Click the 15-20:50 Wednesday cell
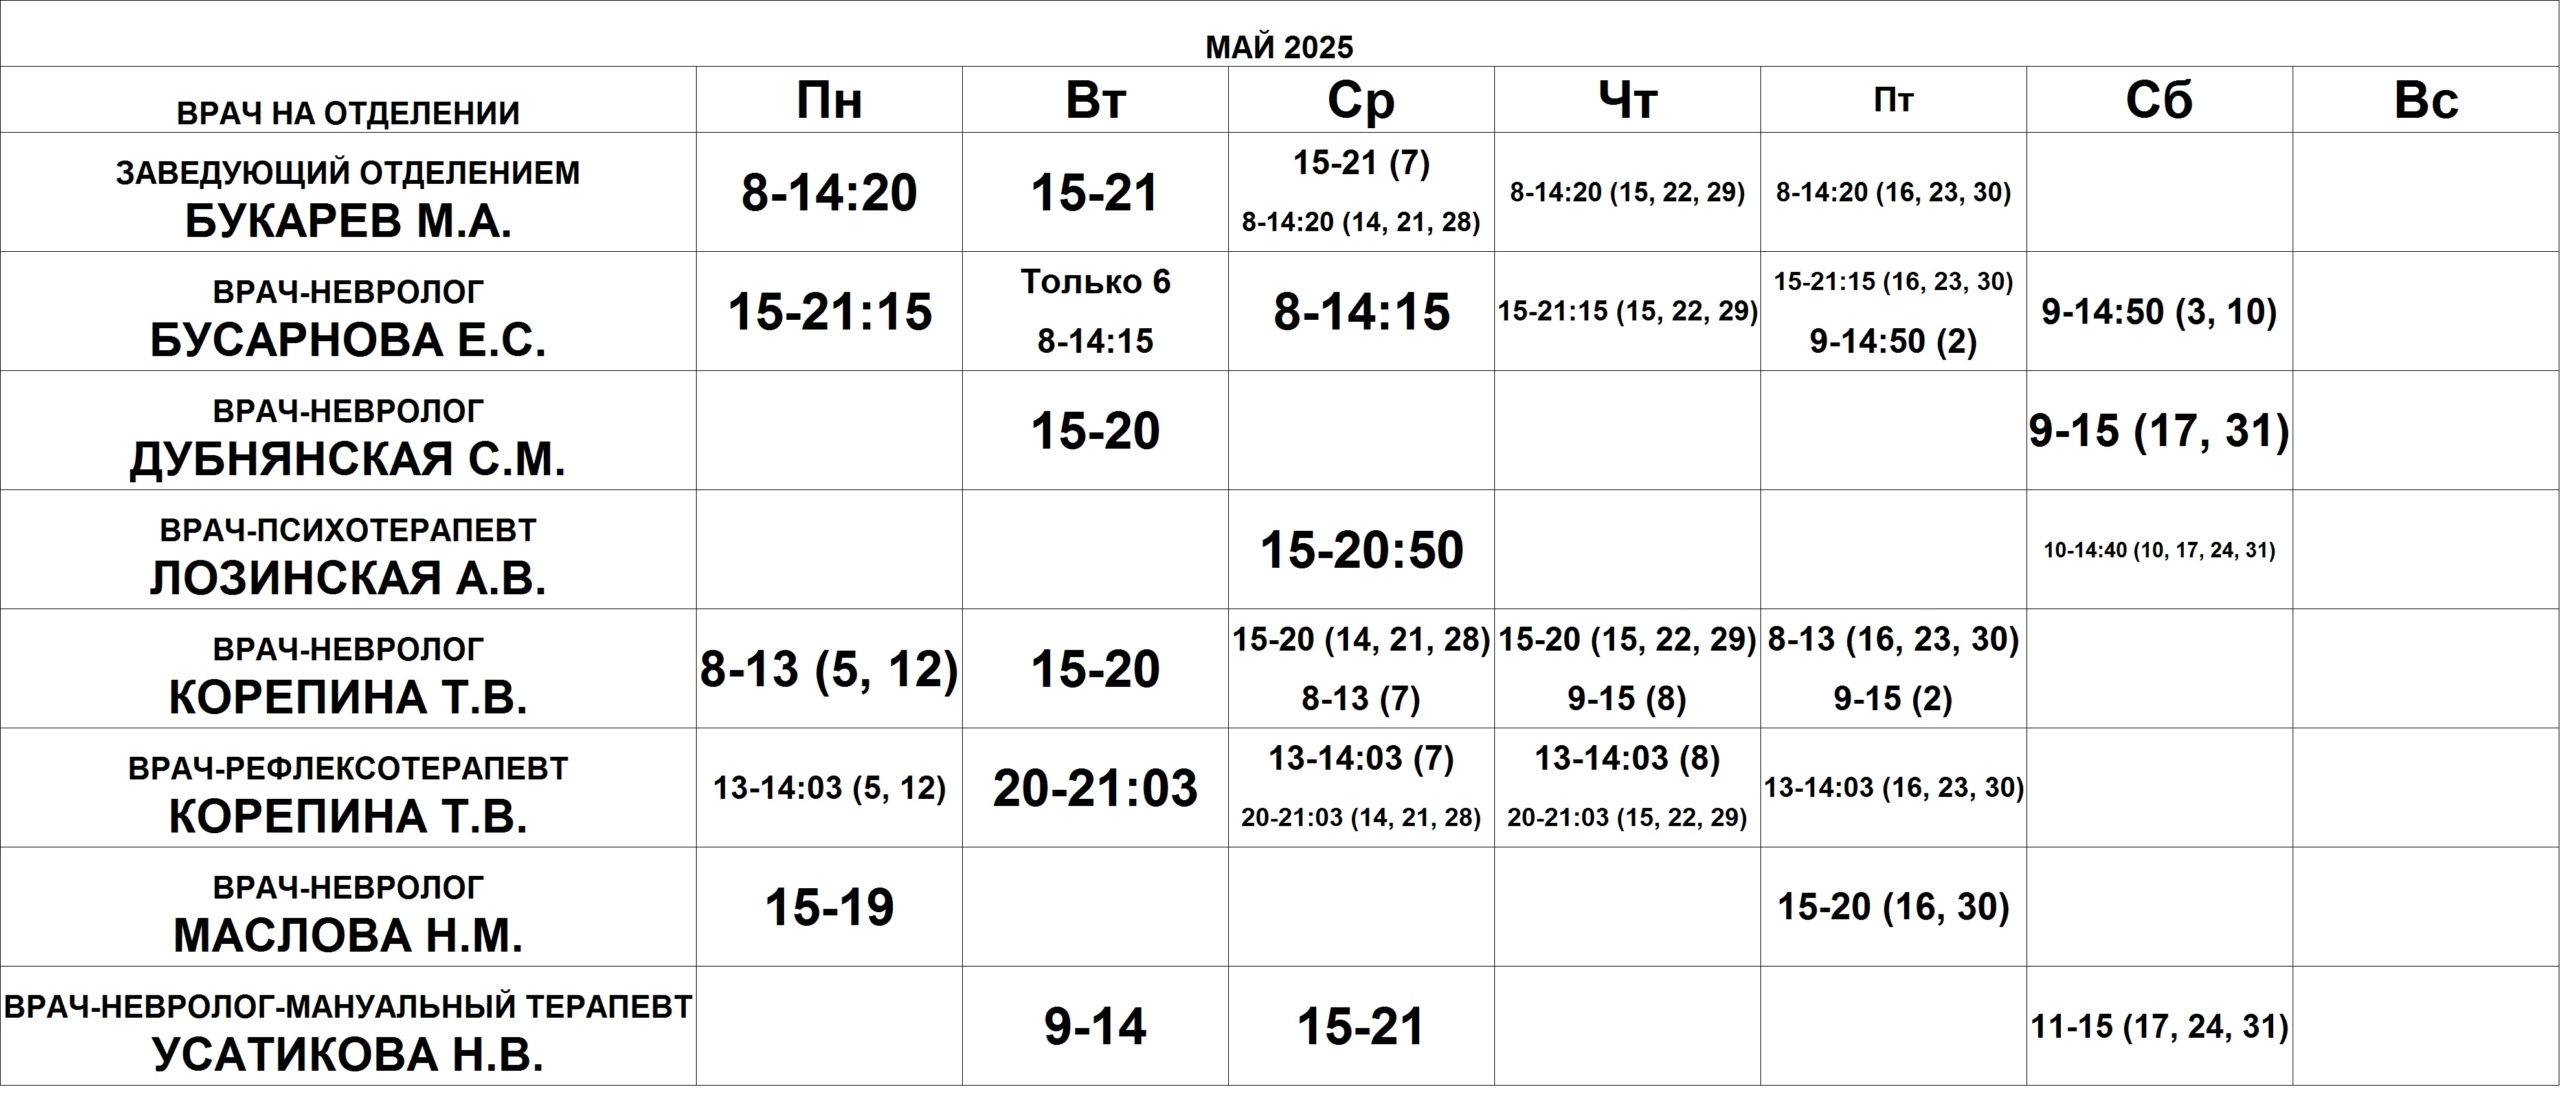This screenshot has height=1096, width=2560. coord(1361,549)
